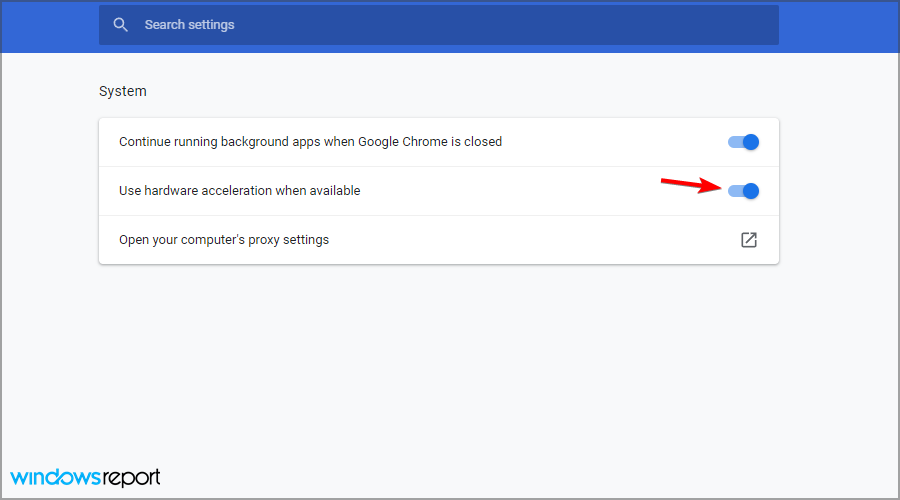Click the red arrow annotation
Viewport: 900px width, 500px height.
coord(691,184)
